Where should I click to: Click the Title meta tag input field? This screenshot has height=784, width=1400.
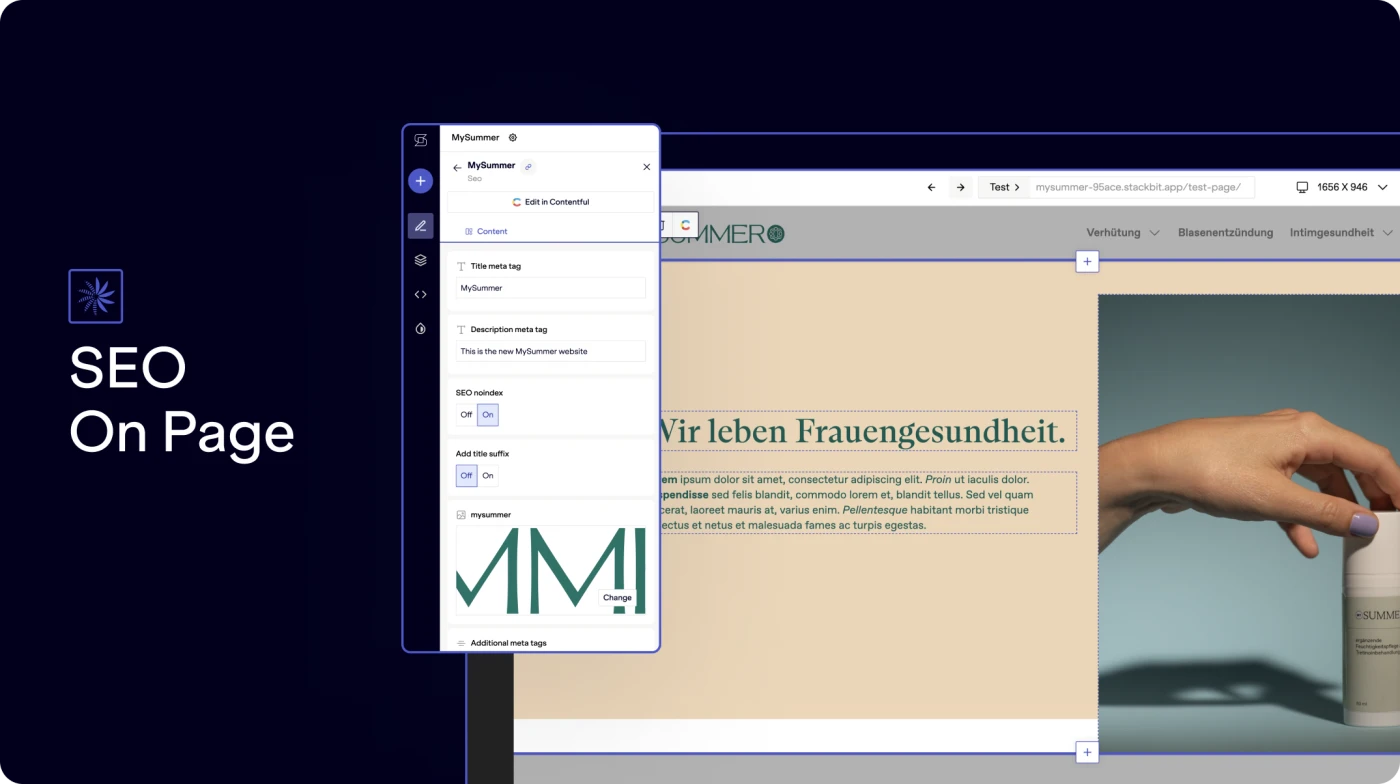[551, 288]
